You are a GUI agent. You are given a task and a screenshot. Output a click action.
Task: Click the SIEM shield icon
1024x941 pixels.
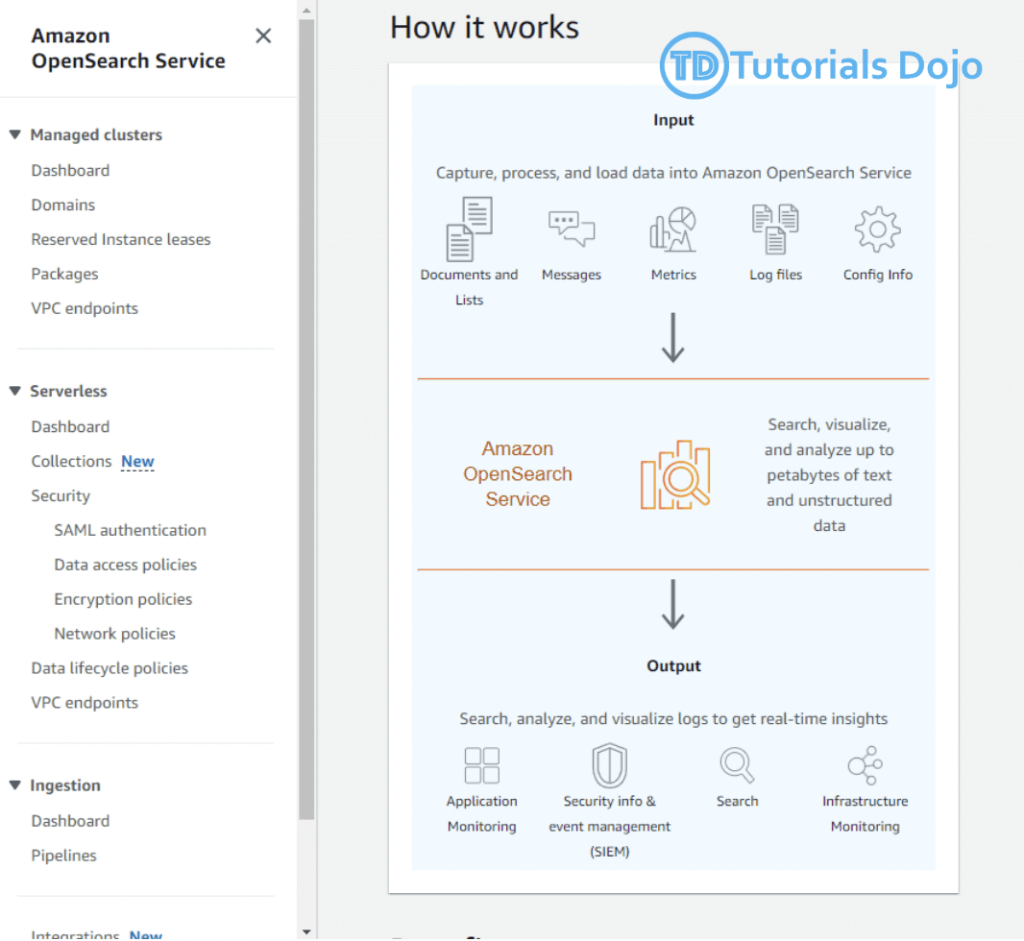tap(609, 765)
